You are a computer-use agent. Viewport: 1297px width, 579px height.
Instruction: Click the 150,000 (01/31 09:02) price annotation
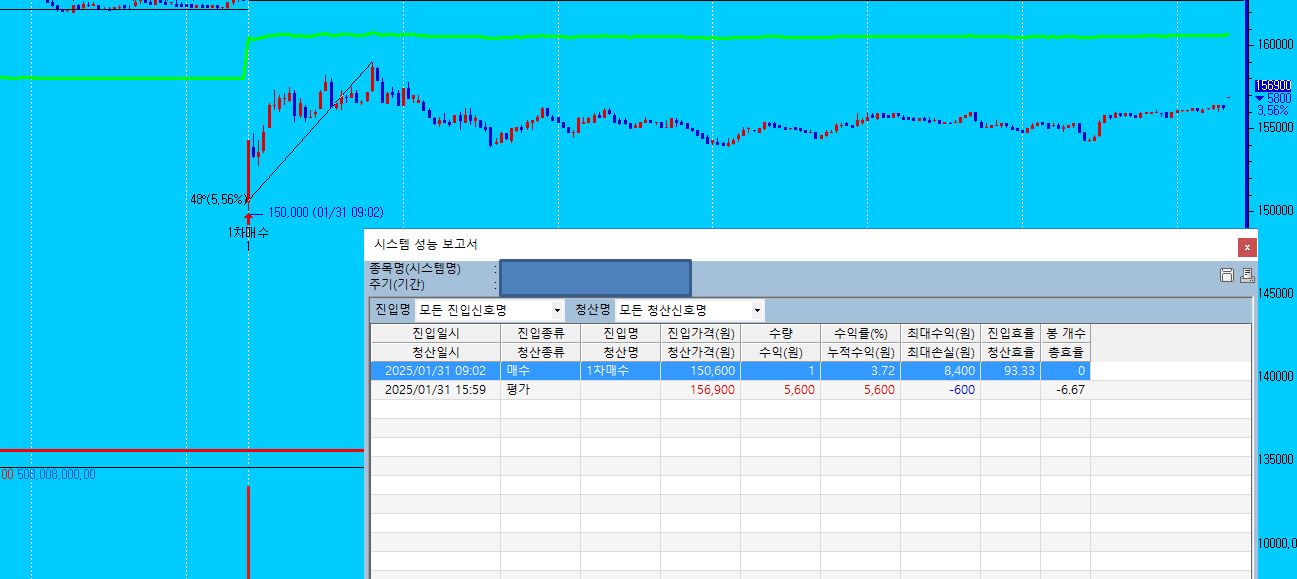click(x=325, y=212)
